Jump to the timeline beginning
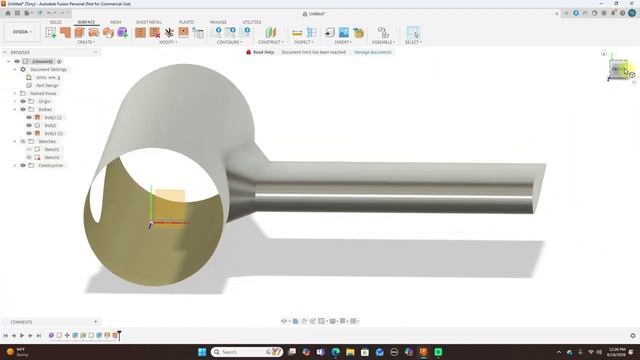This screenshot has height=360, width=640. pyautogui.click(x=5, y=336)
